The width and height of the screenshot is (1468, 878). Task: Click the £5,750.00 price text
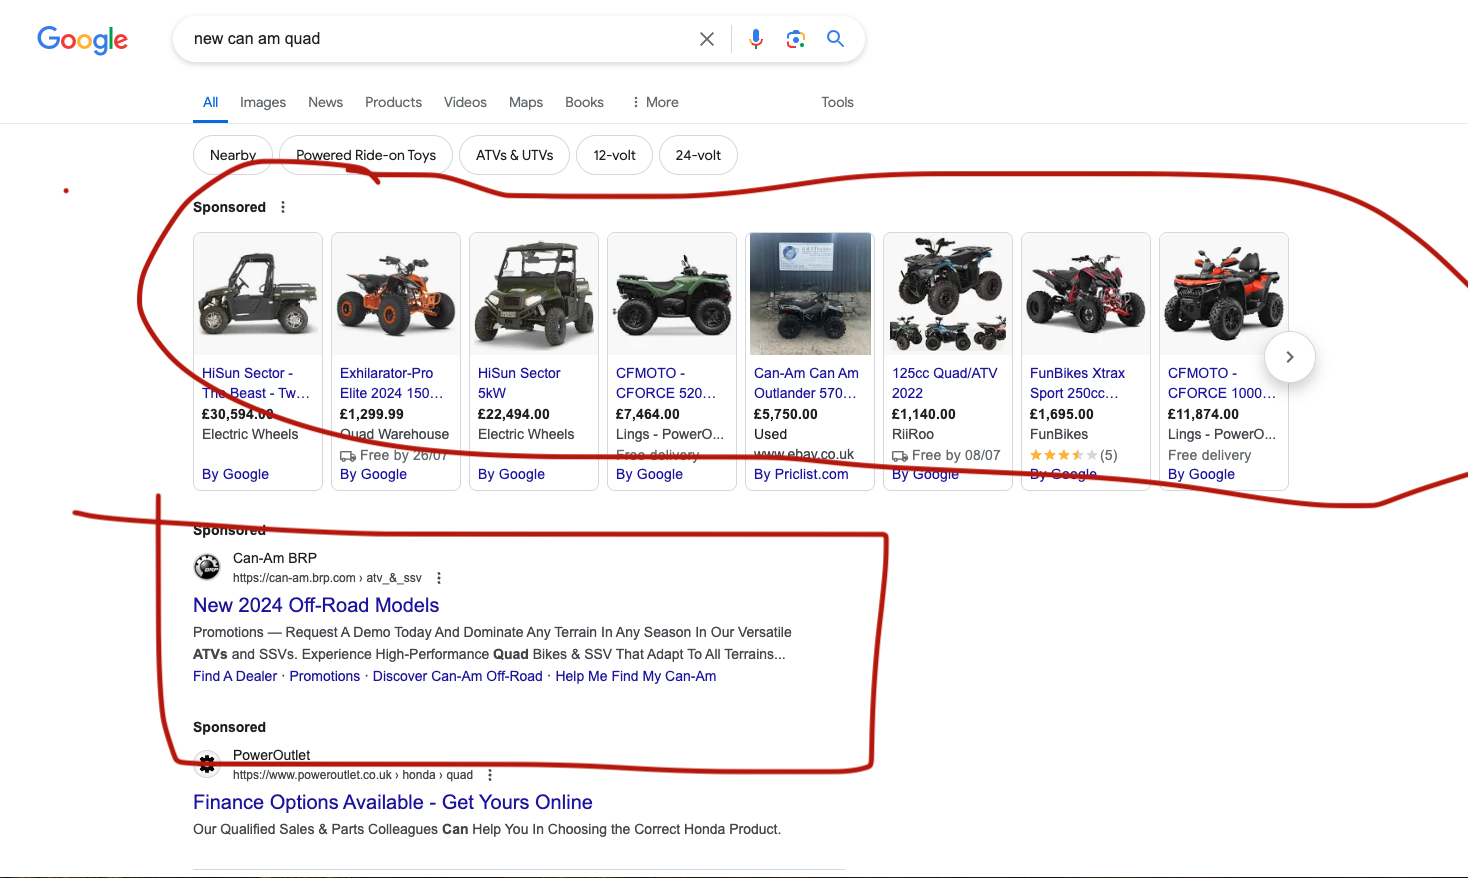tap(786, 414)
